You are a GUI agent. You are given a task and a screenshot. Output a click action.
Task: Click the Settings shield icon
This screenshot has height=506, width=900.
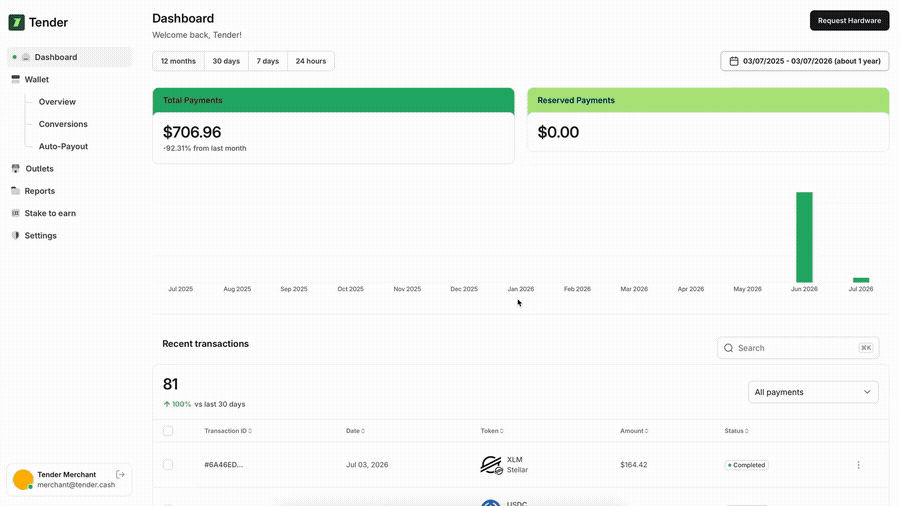point(15,235)
